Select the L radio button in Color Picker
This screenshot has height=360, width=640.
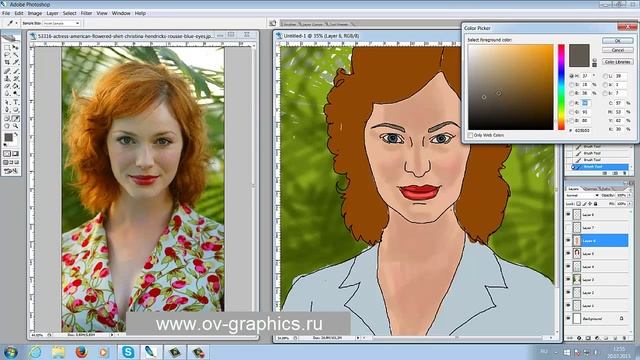click(605, 76)
